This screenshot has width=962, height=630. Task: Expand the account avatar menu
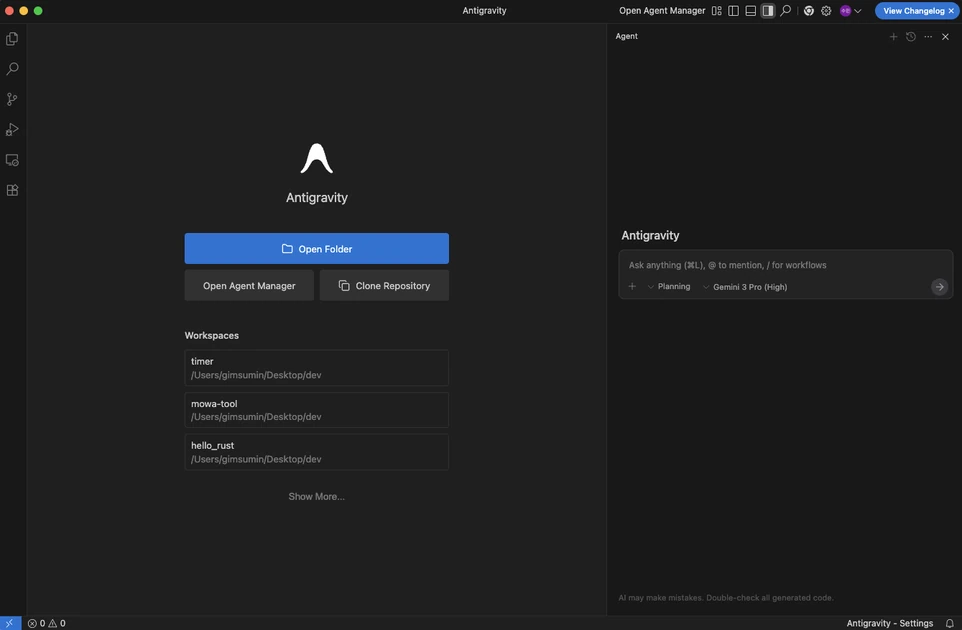pyautogui.click(x=847, y=8)
